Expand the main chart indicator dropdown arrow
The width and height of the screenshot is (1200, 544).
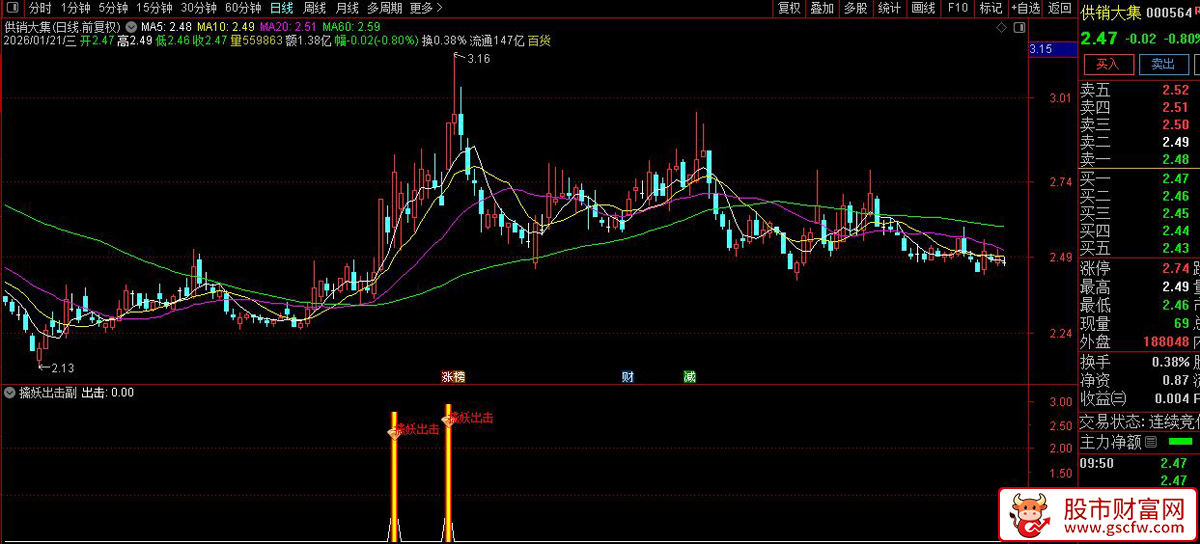pos(131,26)
